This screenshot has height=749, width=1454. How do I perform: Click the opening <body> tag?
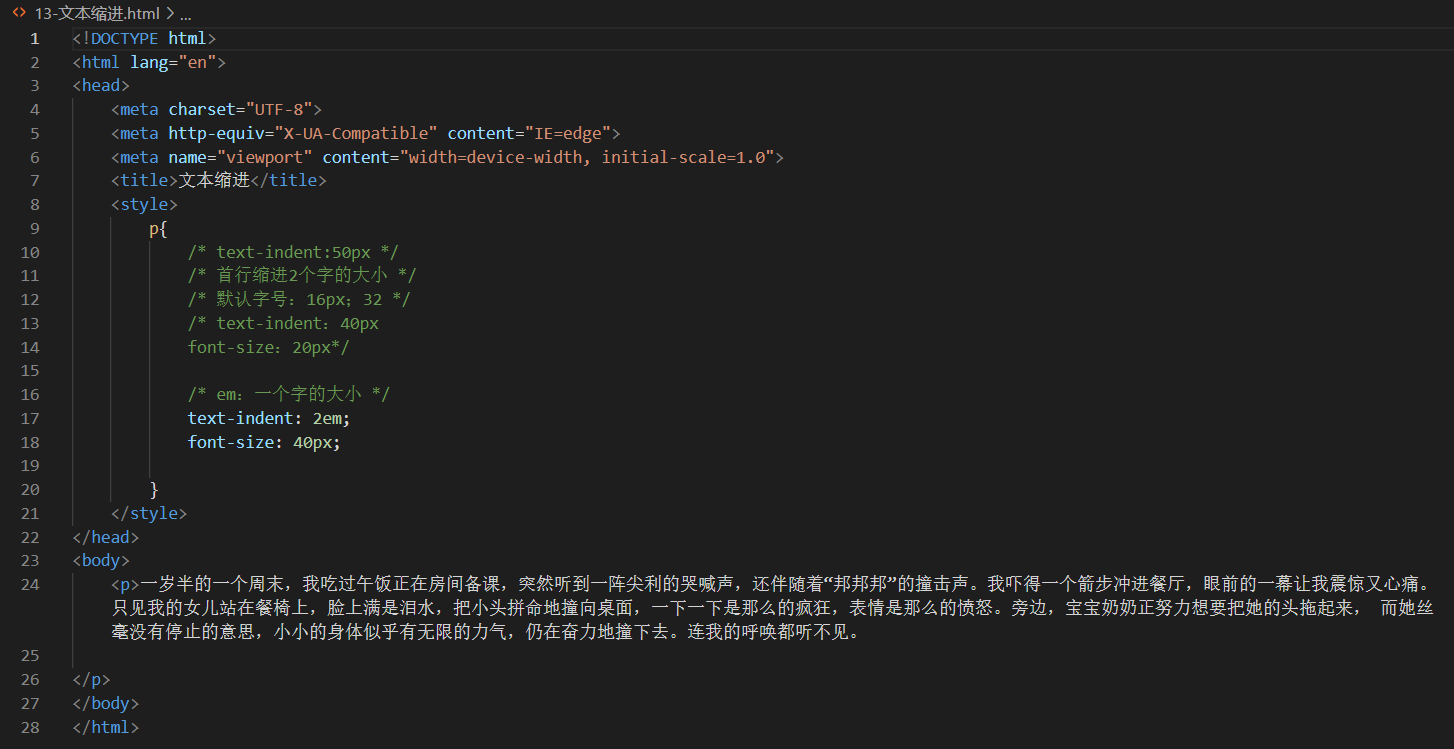click(x=101, y=561)
